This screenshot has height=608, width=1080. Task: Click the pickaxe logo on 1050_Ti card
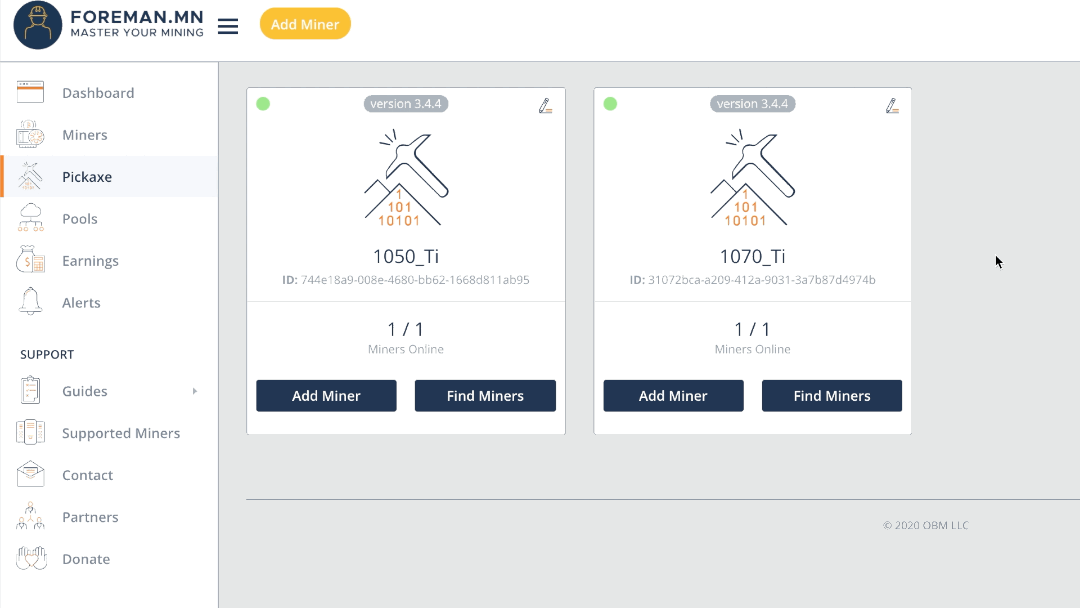pyautogui.click(x=406, y=178)
